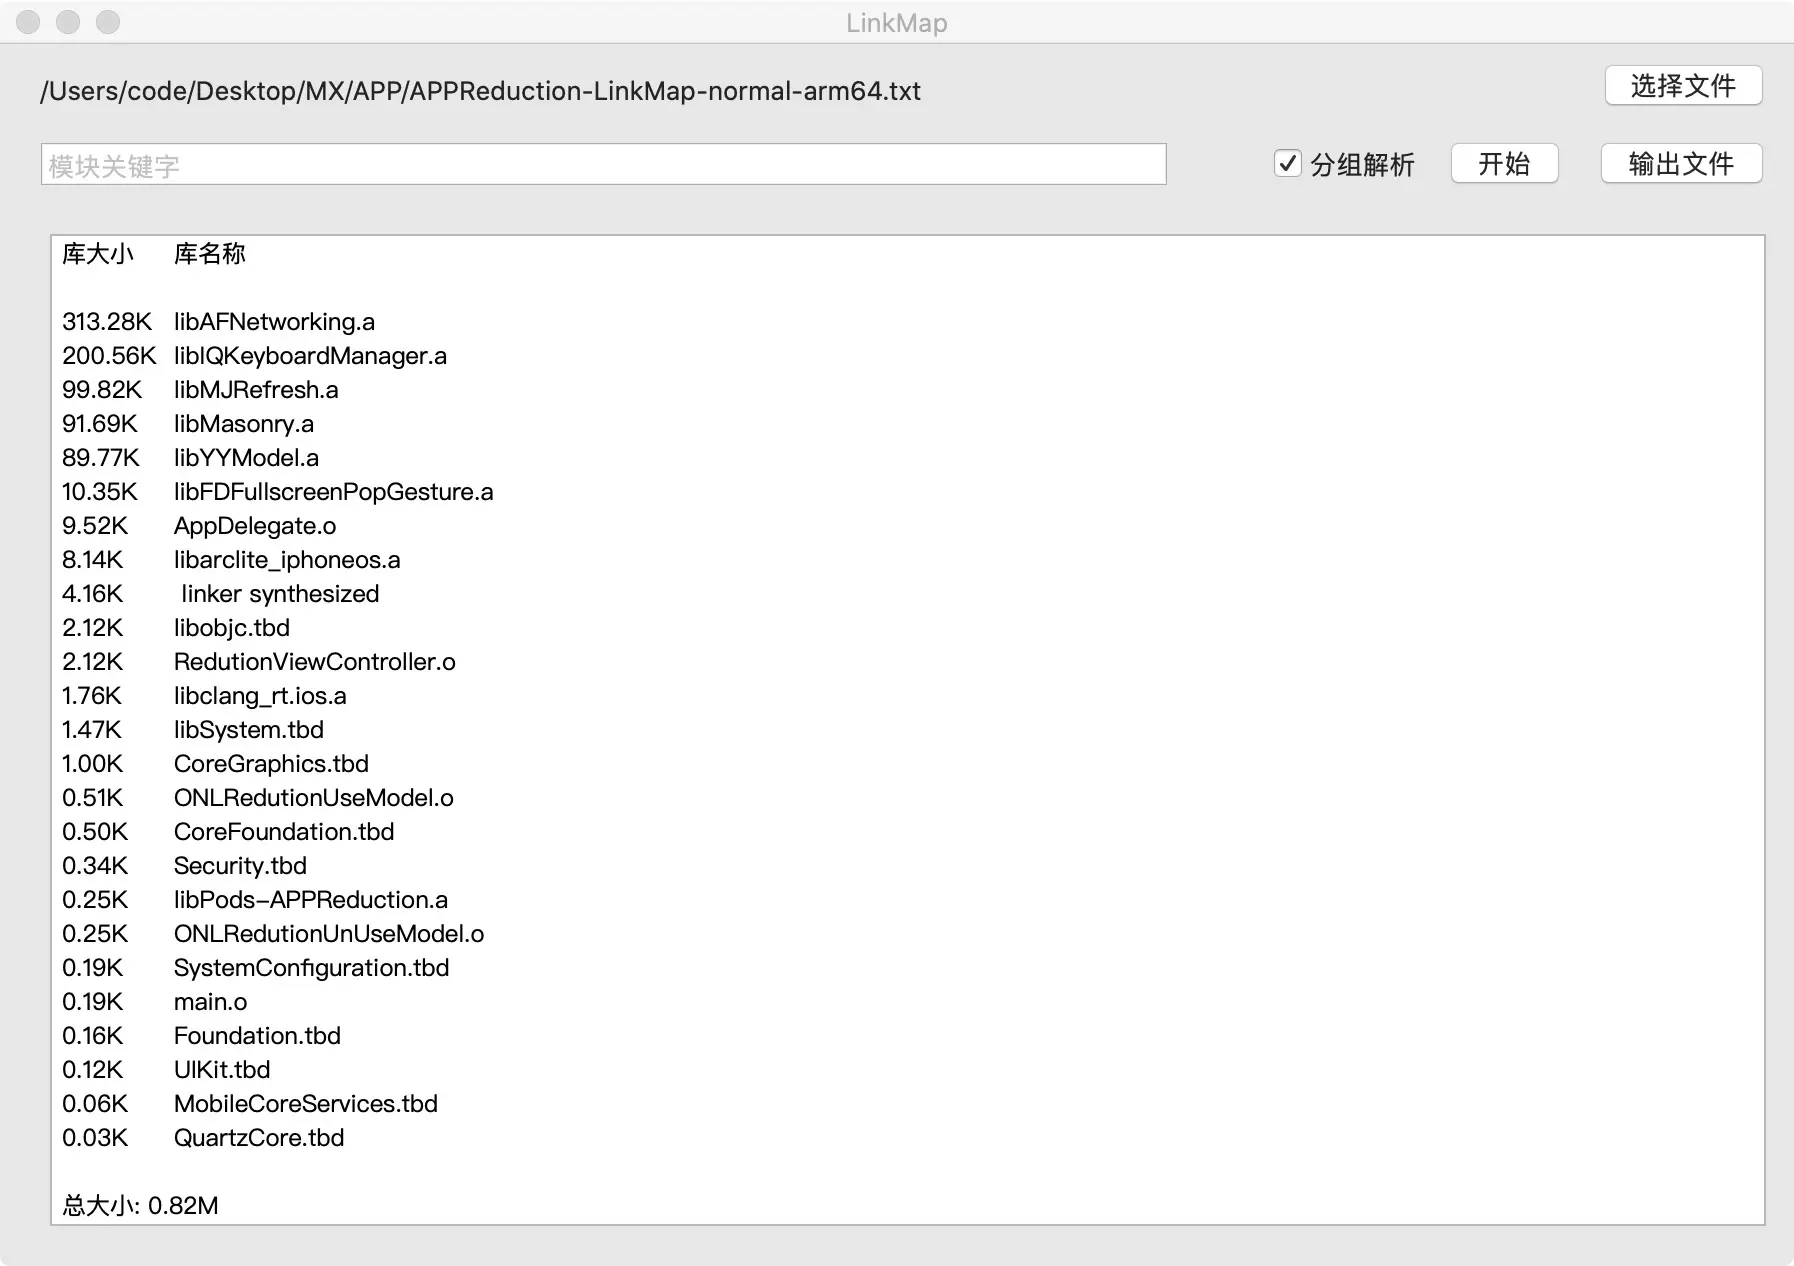Select the Security.tbd entry

coord(240,866)
